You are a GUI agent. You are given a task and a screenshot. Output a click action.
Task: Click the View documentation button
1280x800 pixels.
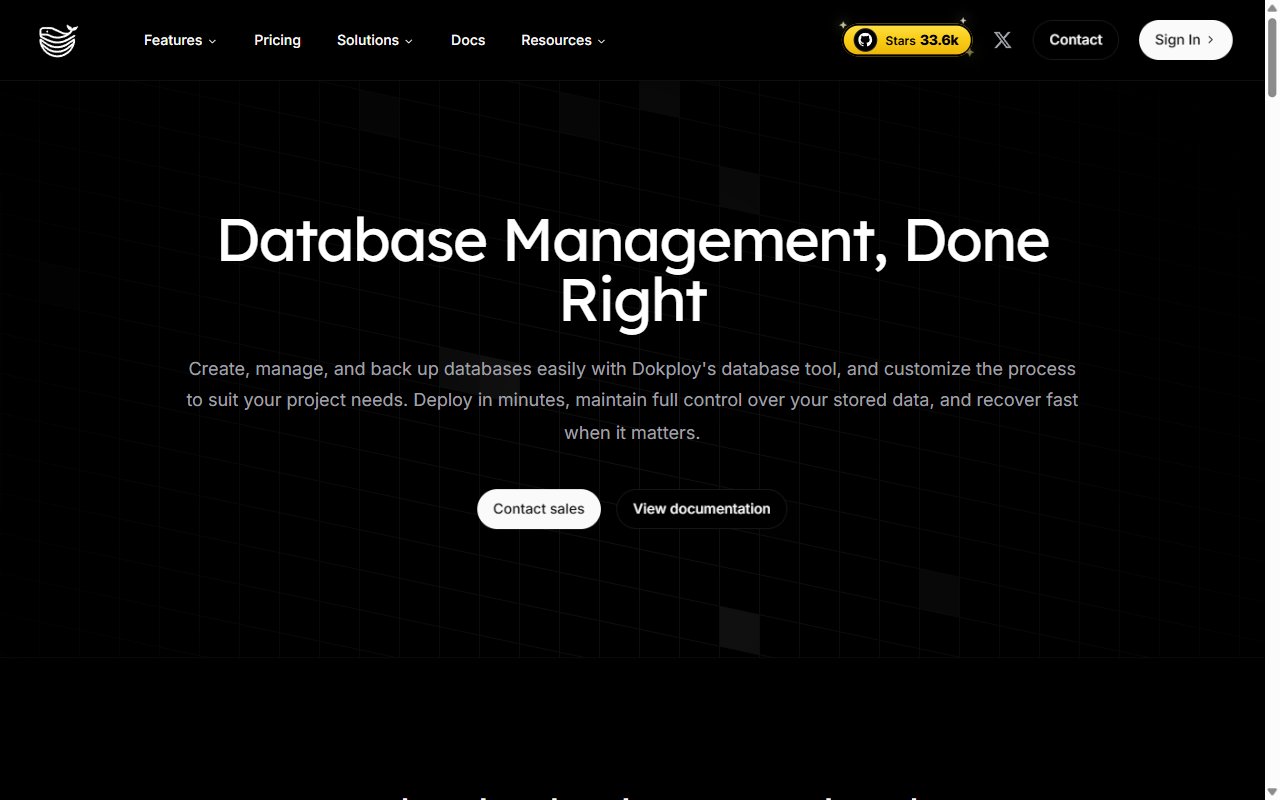coord(701,509)
